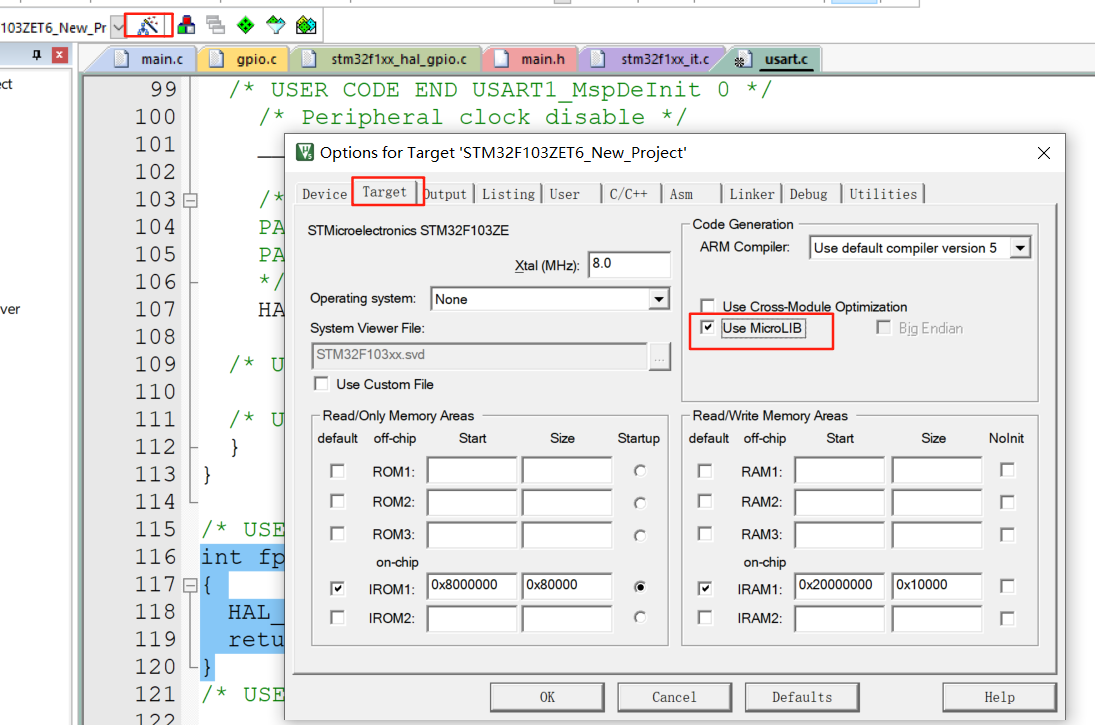Click the Manage Run-Time Environment cubes icon
This screenshot has width=1095, height=725.
click(186, 24)
